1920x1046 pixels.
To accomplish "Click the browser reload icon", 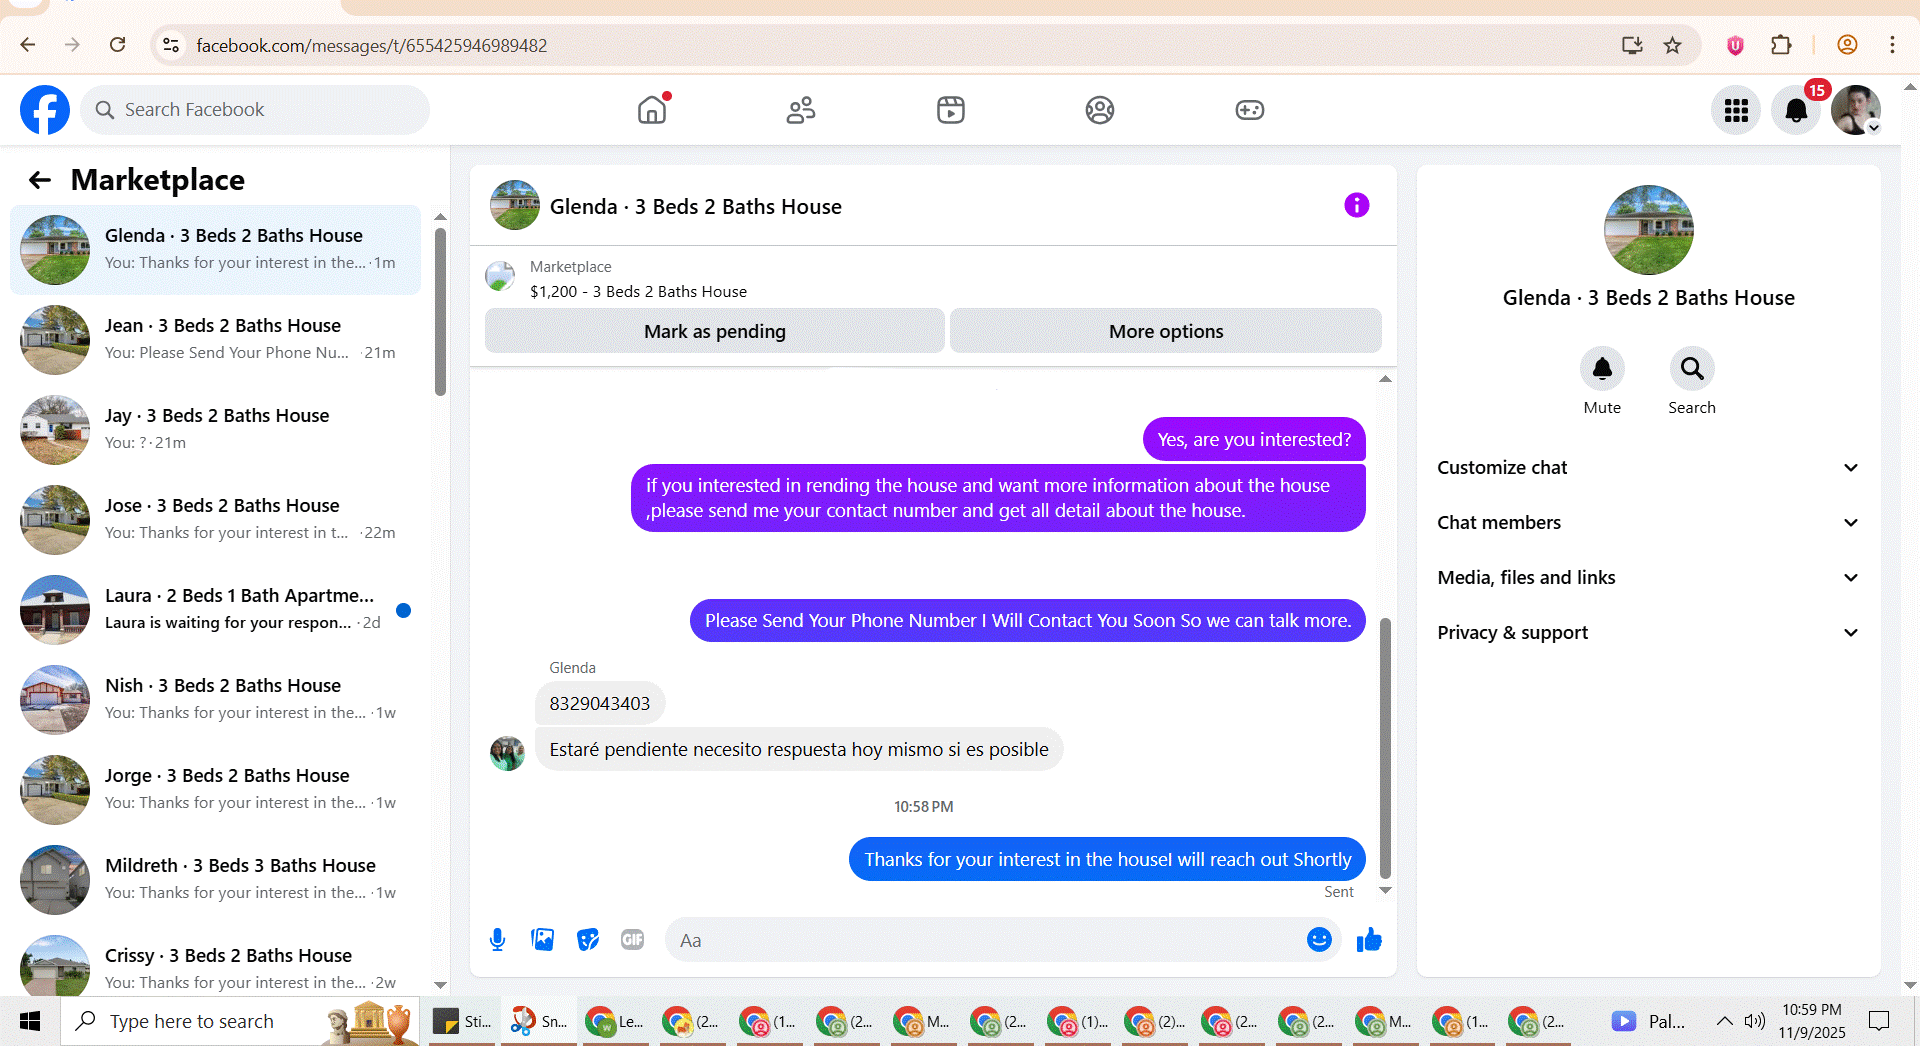I will pyautogui.click(x=118, y=45).
